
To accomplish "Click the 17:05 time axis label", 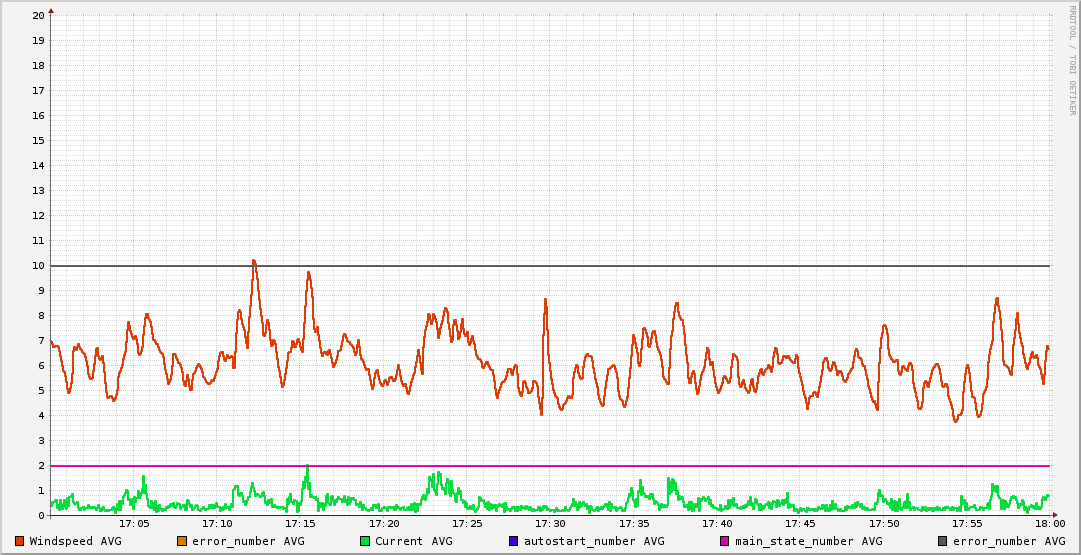I will pyautogui.click(x=134, y=523).
